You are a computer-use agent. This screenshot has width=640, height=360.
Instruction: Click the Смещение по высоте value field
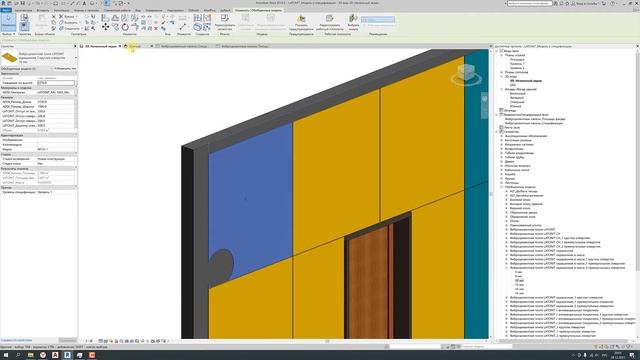pyautogui.click(x=56, y=83)
